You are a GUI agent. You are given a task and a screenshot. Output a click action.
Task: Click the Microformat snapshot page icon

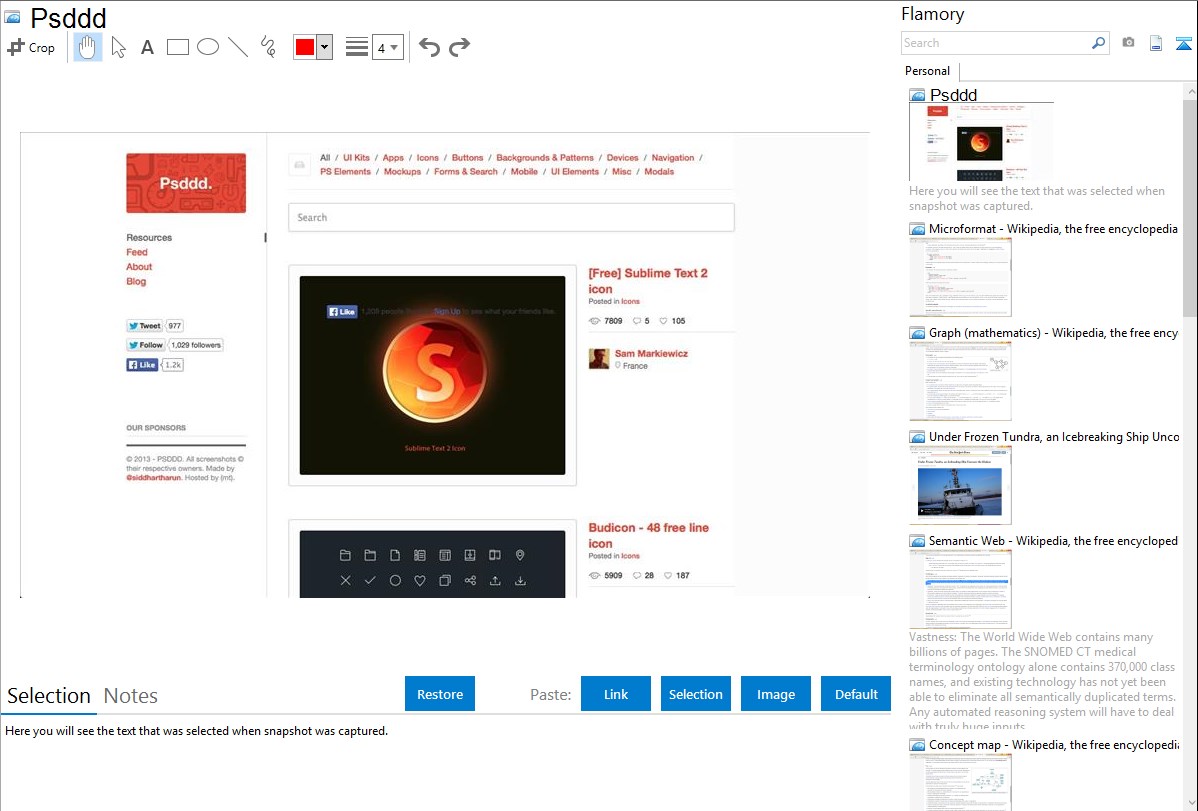coord(917,229)
